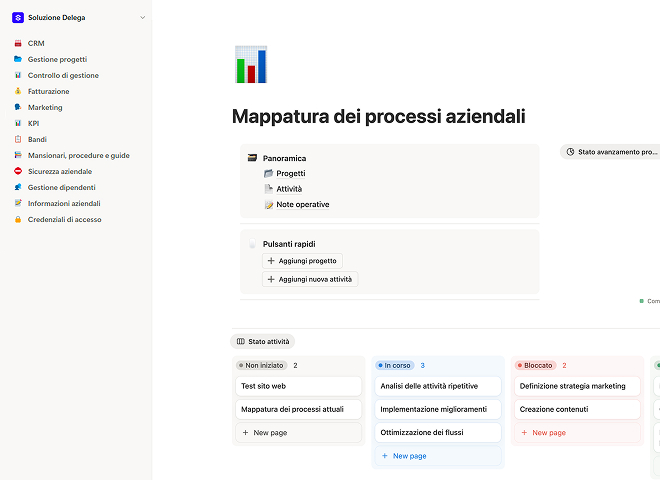Click the Informazioni aziendali memo icon

click(x=18, y=203)
